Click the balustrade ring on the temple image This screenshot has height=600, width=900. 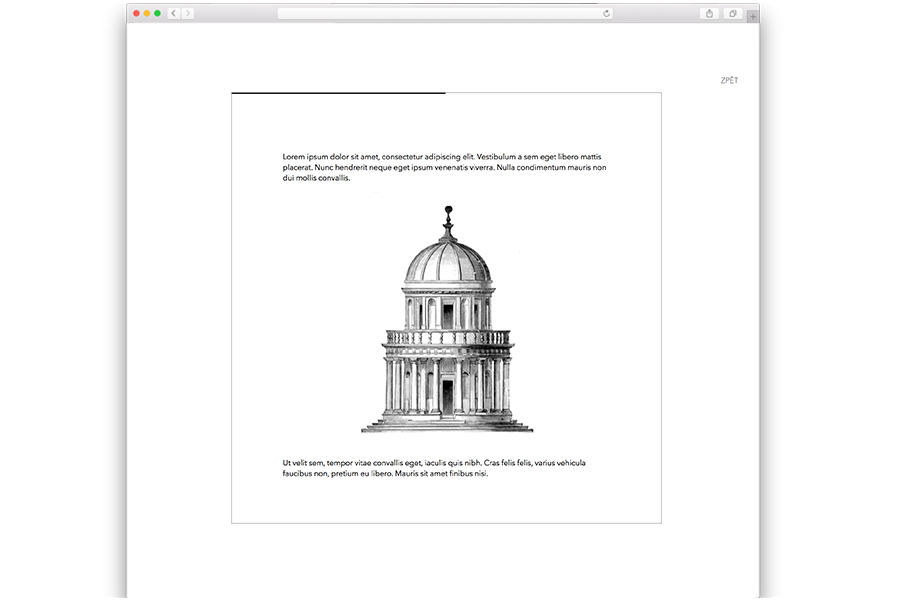447,338
